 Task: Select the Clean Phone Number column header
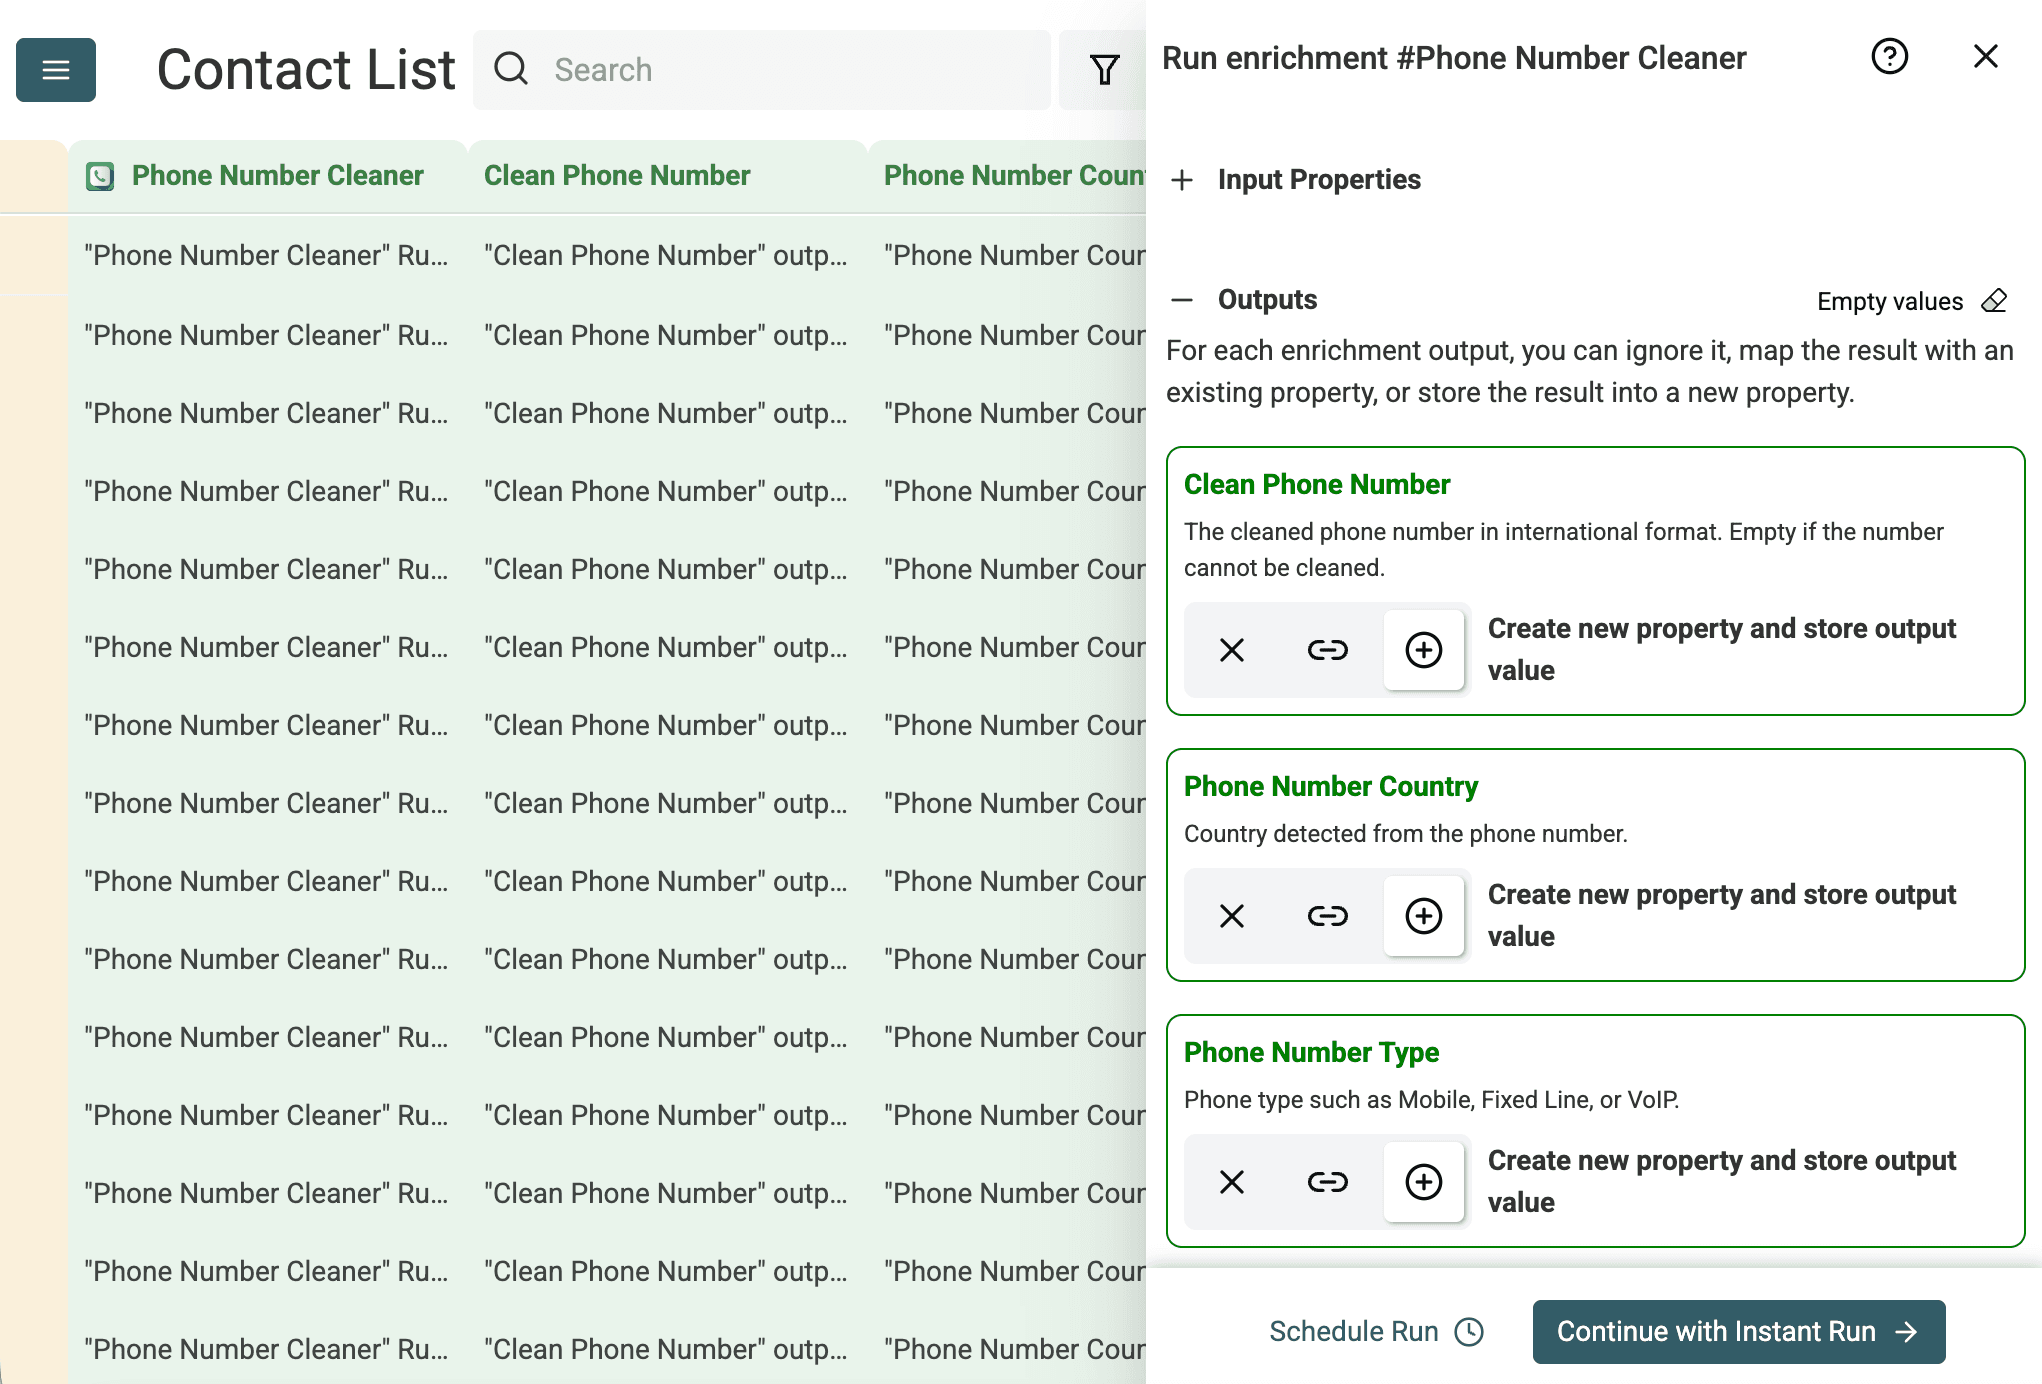(616, 175)
